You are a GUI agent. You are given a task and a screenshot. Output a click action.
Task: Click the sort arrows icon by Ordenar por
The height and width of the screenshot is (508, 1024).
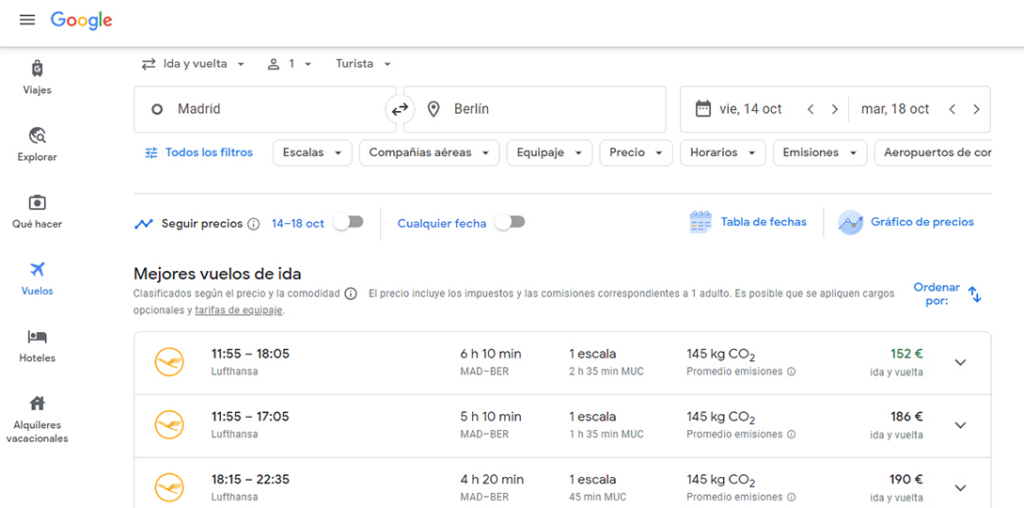pos(975,295)
